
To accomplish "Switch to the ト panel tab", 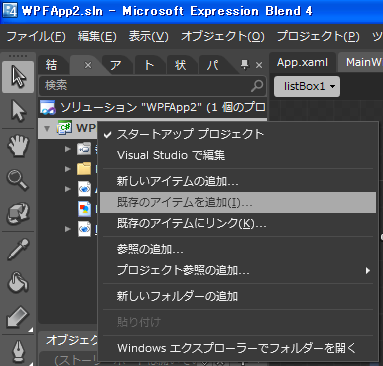I will point(149,65).
